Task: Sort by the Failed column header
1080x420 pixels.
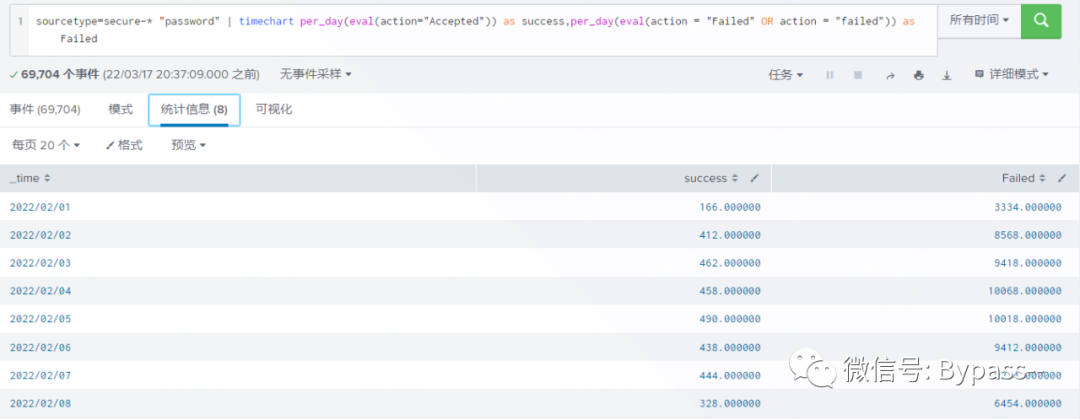Action: tap(1023, 178)
